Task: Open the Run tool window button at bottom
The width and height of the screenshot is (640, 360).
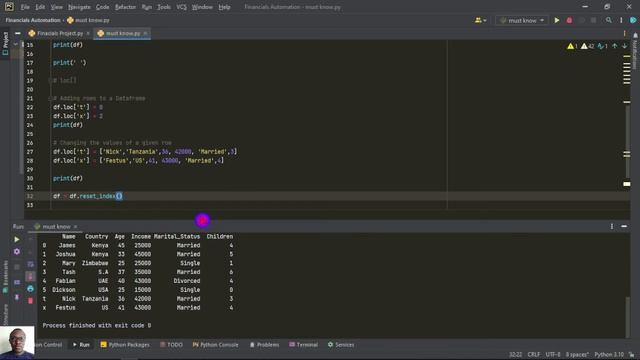Action: [x=81, y=345]
